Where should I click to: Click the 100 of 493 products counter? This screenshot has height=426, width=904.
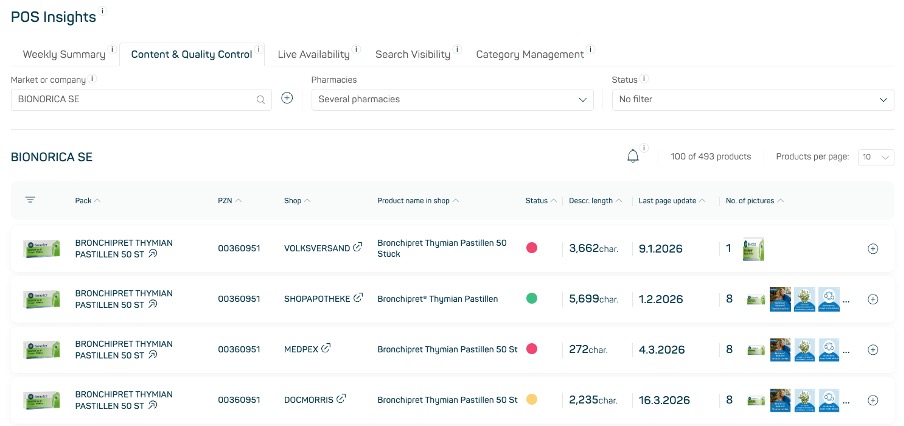point(711,157)
